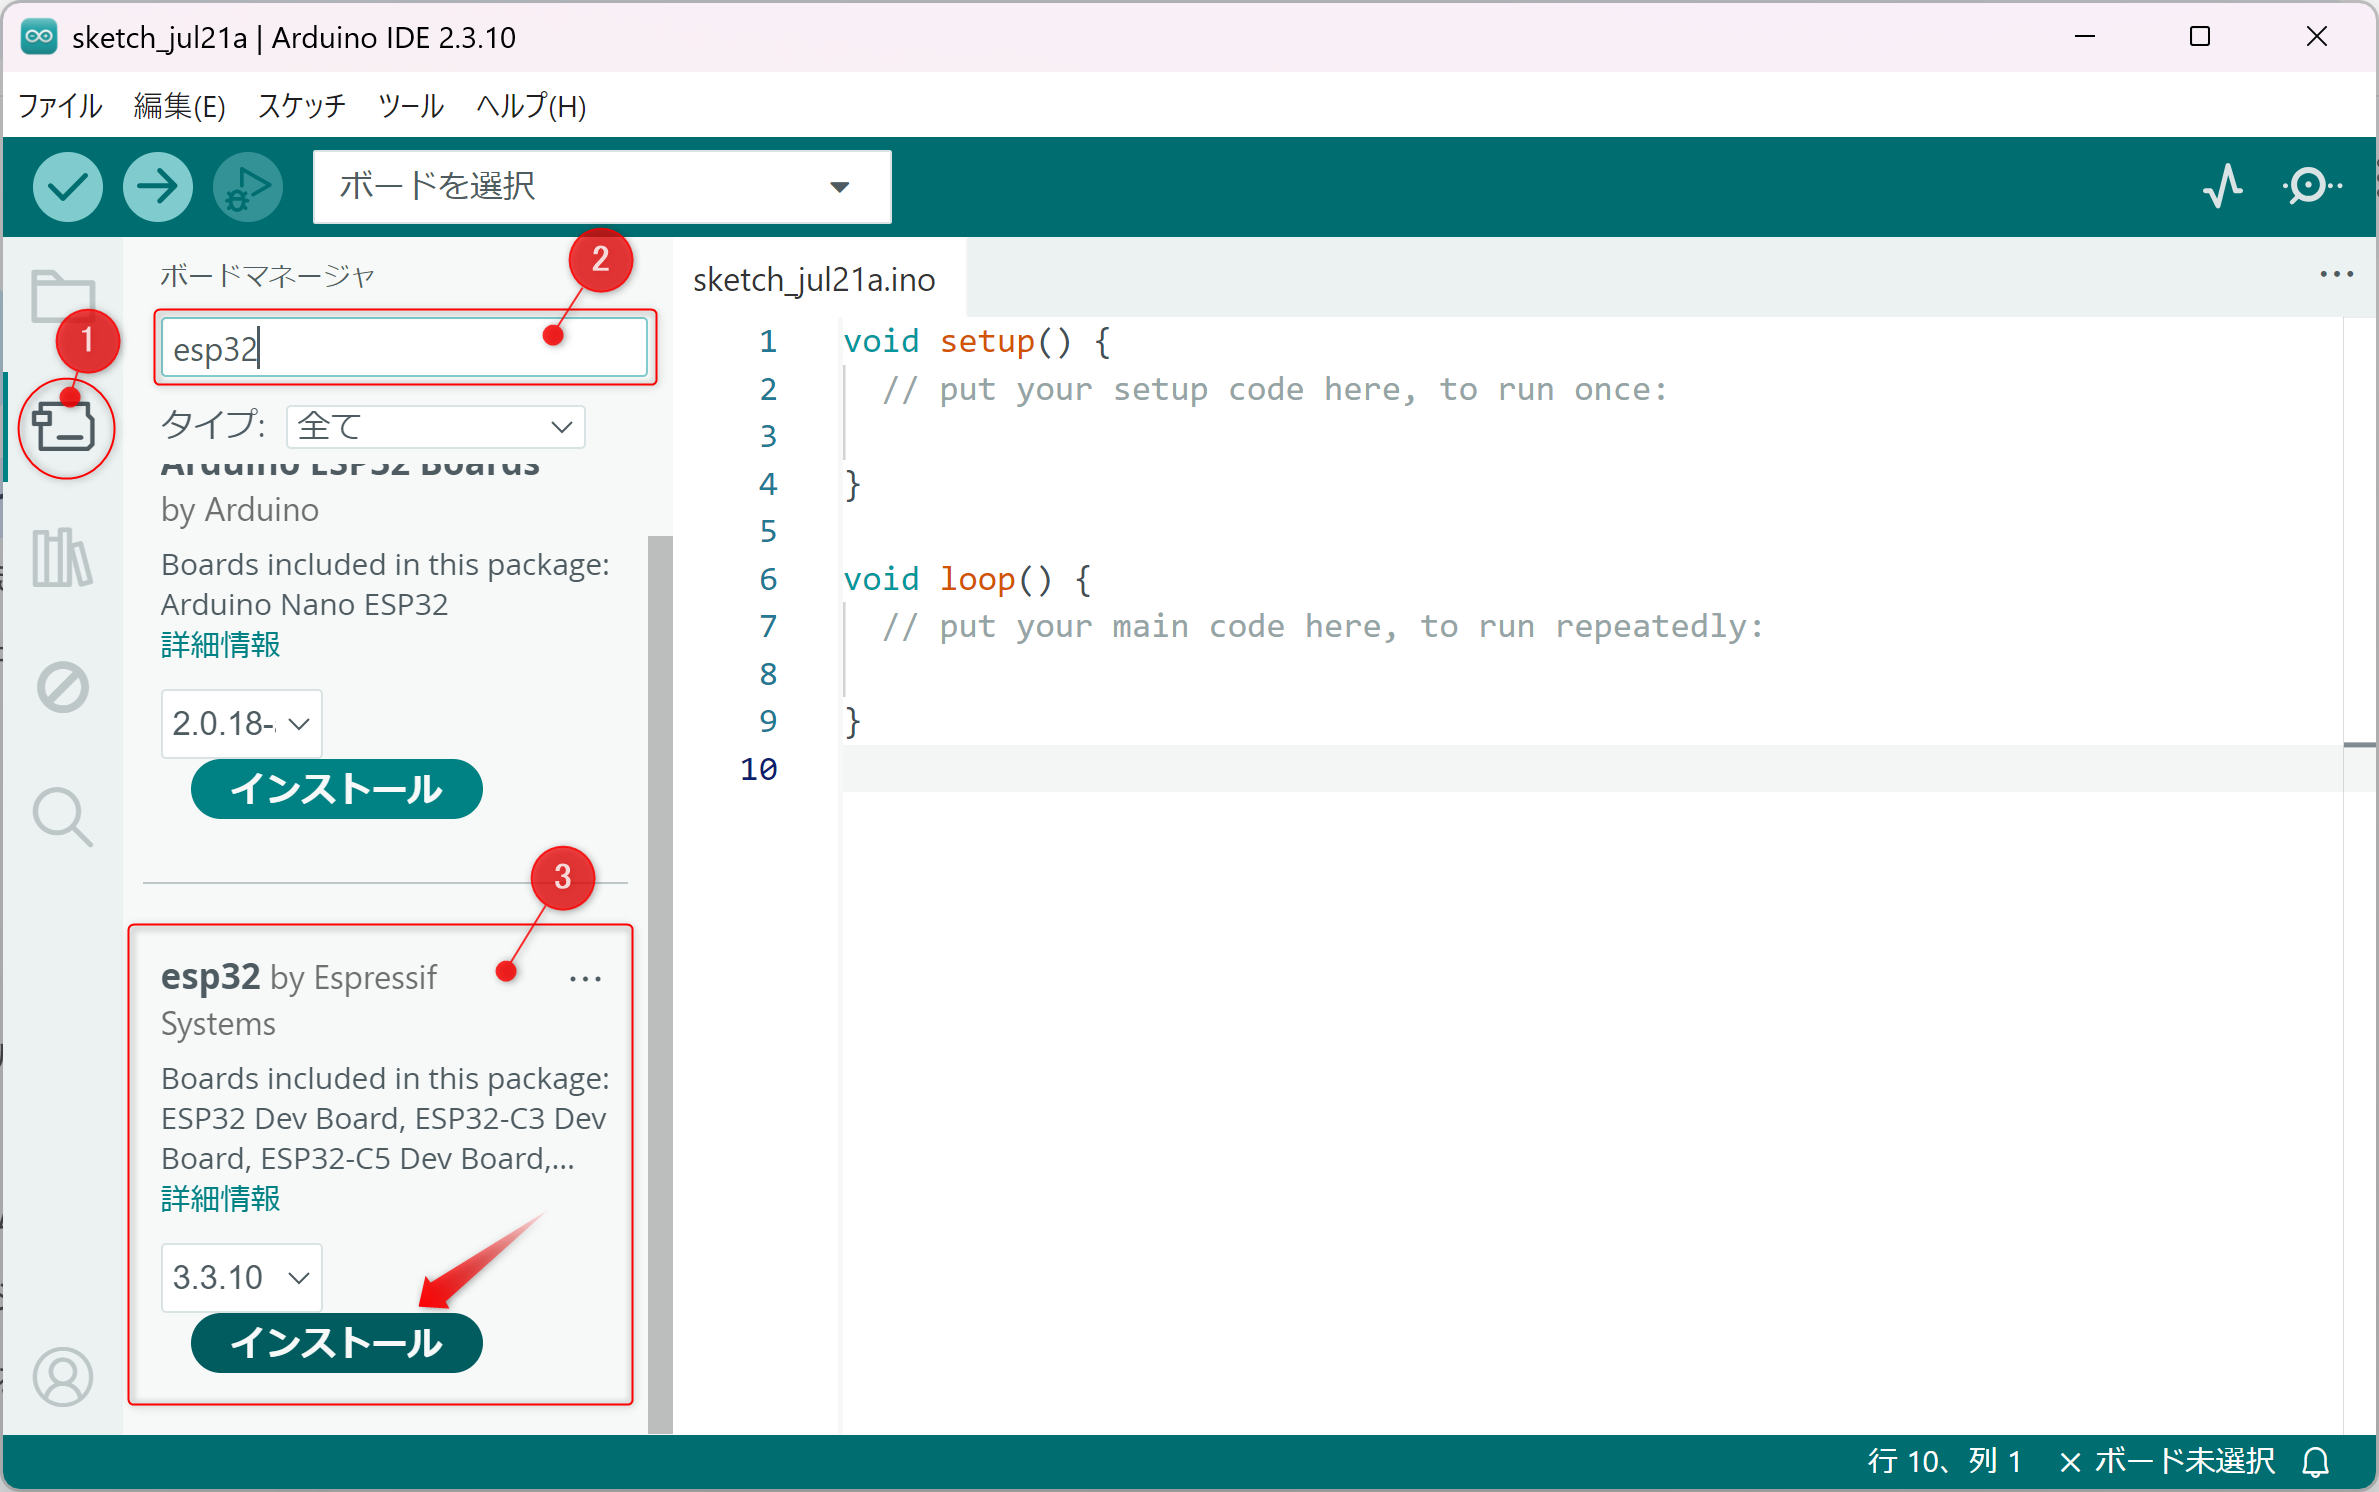Click the 'esp32 by Espressif Systems' title

tap(299, 999)
